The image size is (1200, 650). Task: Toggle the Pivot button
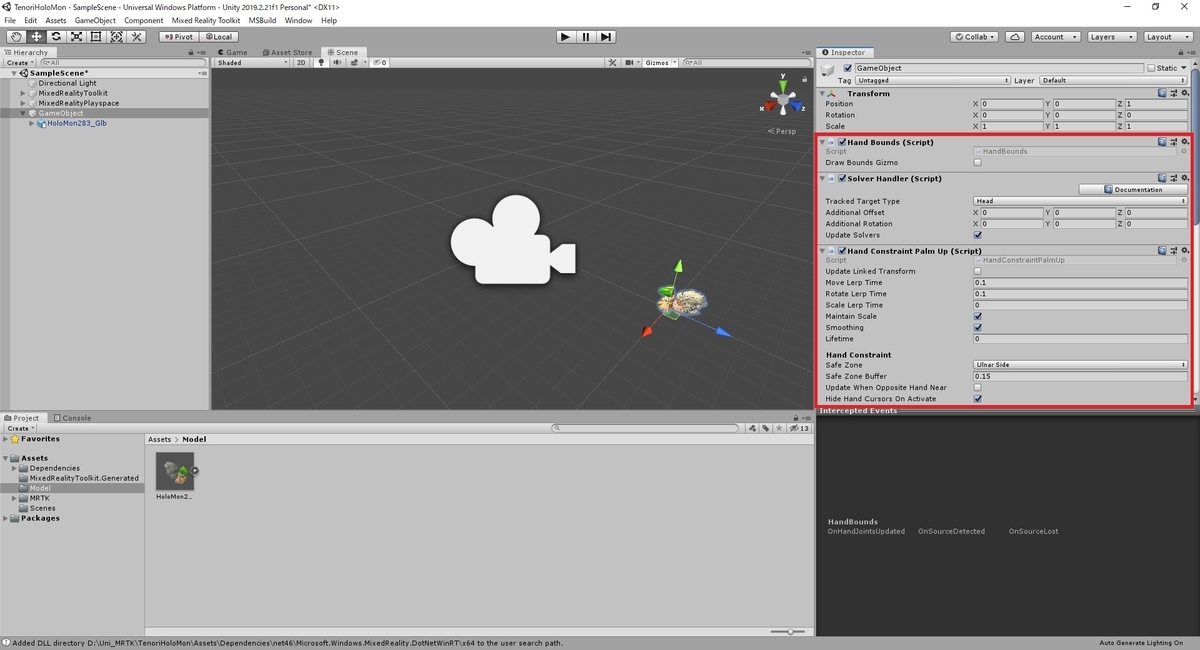click(179, 37)
